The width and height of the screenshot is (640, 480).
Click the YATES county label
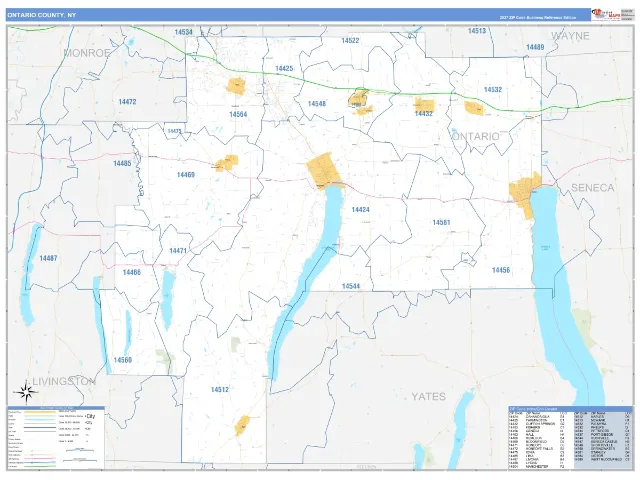point(429,396)
